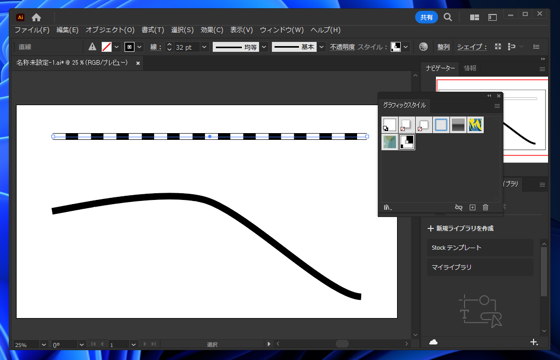Screen dimensions: 560x360
Task: Apply the yellow-blue pattern graphic style
Action: tap(475, 125)
